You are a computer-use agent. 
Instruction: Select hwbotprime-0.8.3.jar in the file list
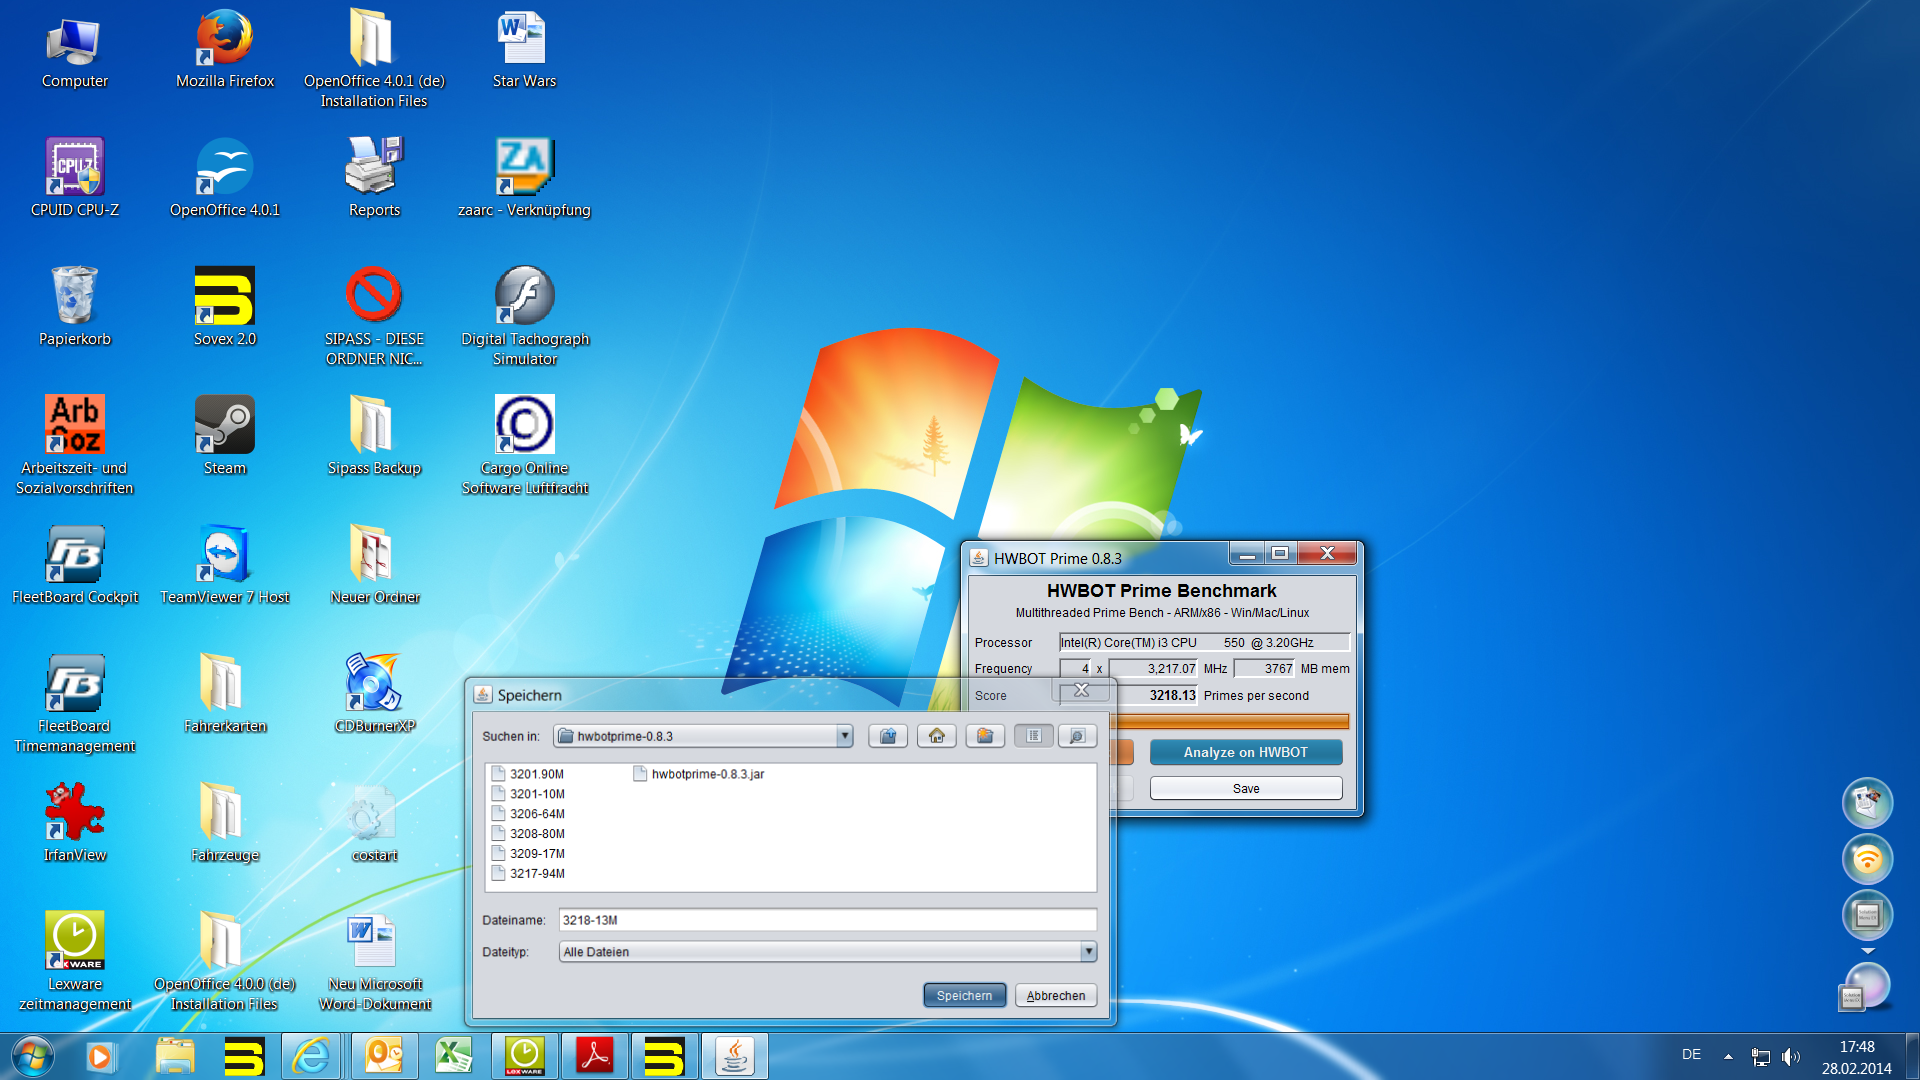(698, 774)
